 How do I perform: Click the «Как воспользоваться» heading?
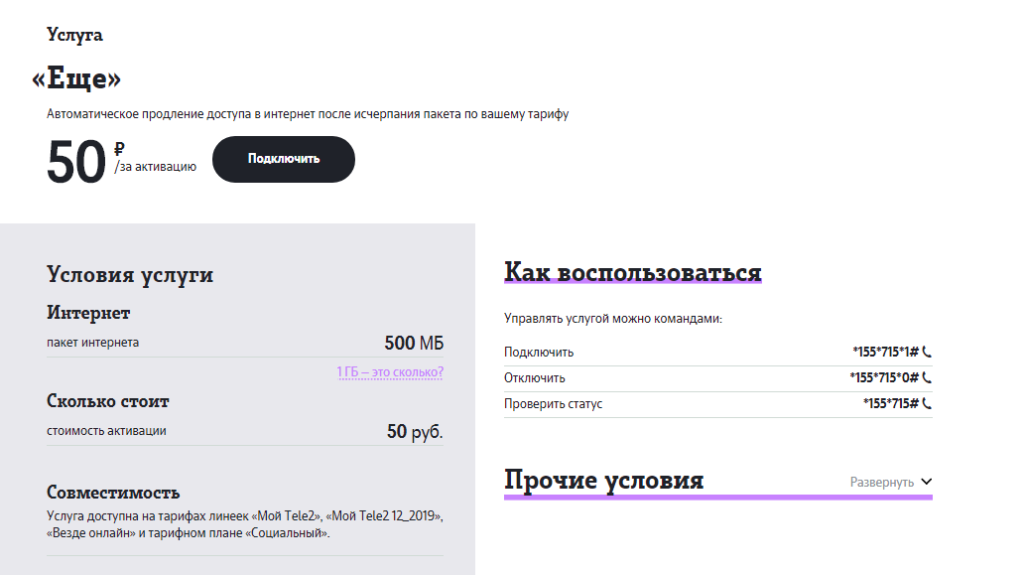point(632,272)
